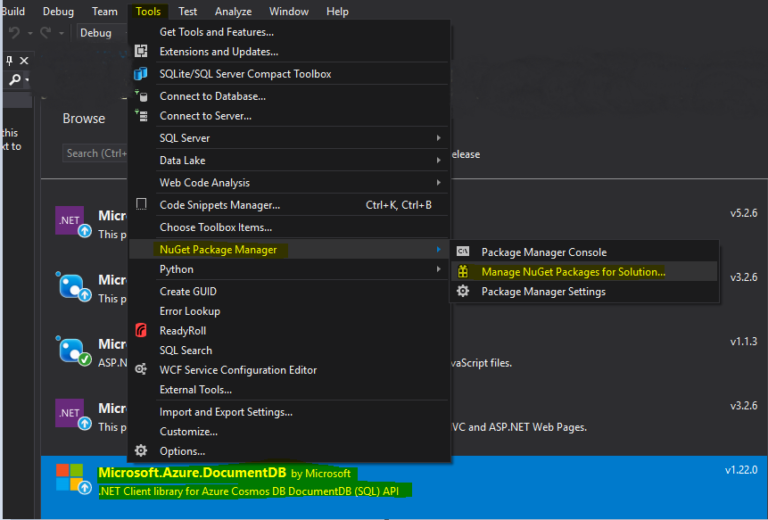Open the redo history dropdown arrow
The image size is (768, 520).
(x=61, y=33)
